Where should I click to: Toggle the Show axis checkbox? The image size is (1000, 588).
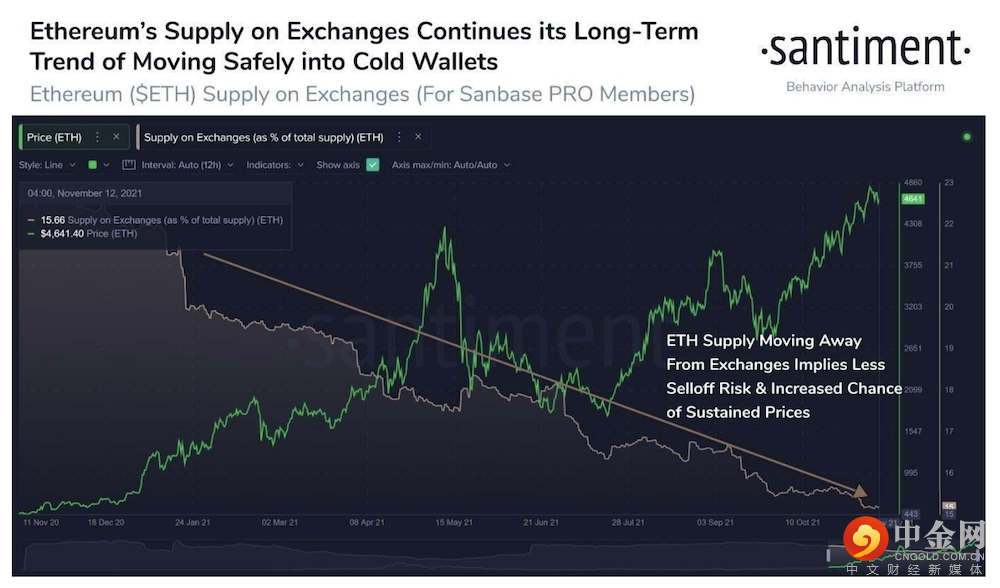tap(373, 165)
